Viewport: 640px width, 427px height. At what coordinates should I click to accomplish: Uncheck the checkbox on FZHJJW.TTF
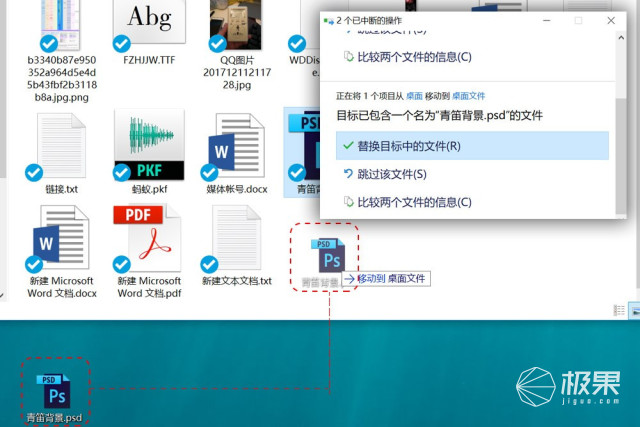click(122, 44)
